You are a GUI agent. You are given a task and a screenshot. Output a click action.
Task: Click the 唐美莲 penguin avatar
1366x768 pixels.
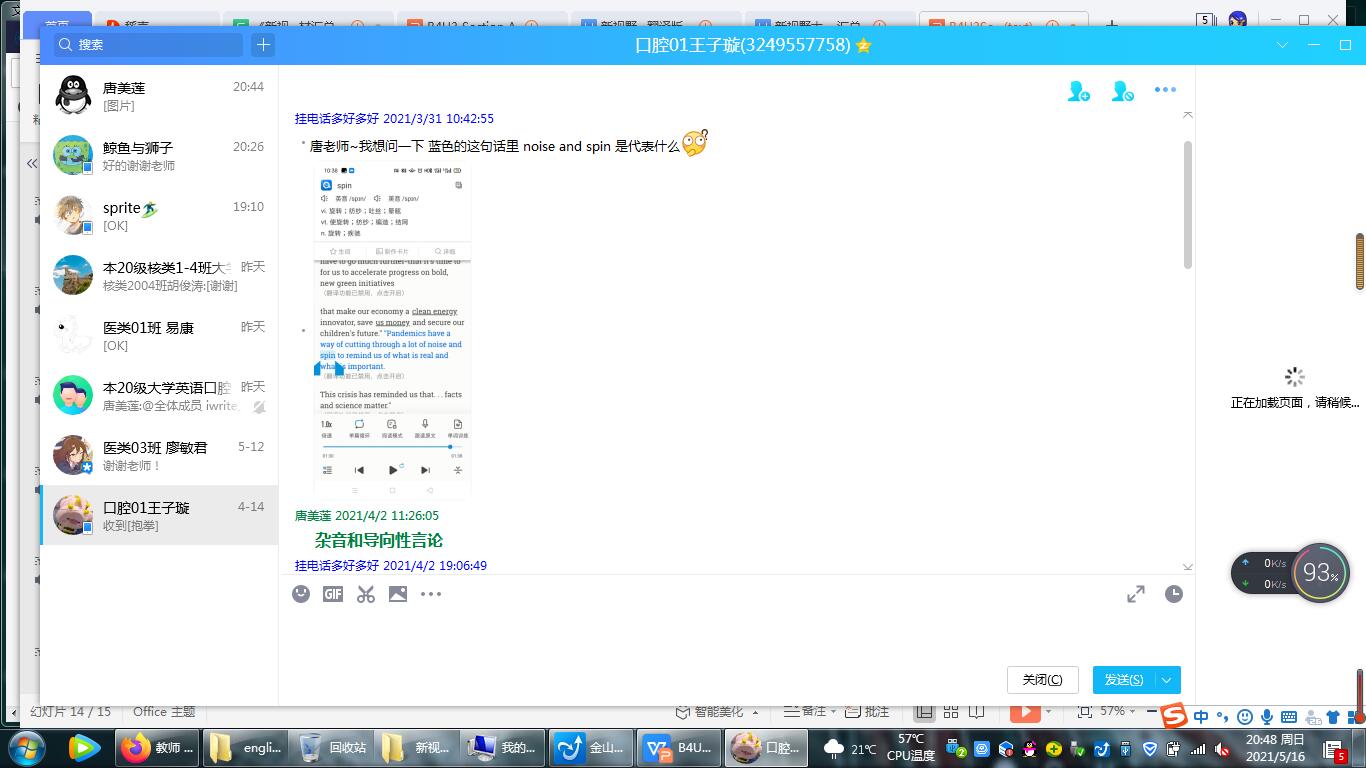[x=73, y=96]
